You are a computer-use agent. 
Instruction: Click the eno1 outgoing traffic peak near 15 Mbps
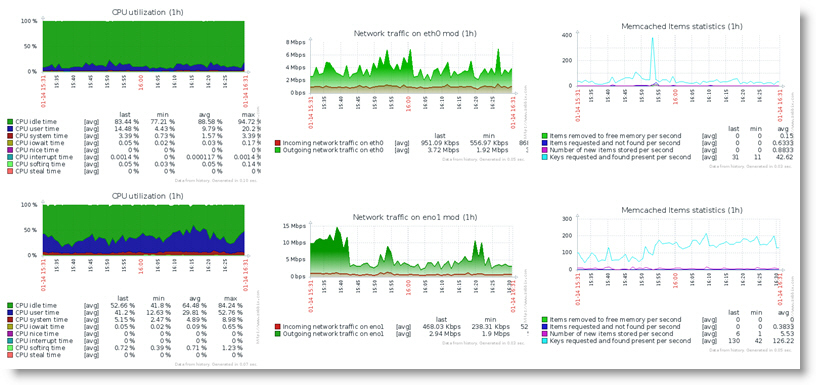coord(337,229)
